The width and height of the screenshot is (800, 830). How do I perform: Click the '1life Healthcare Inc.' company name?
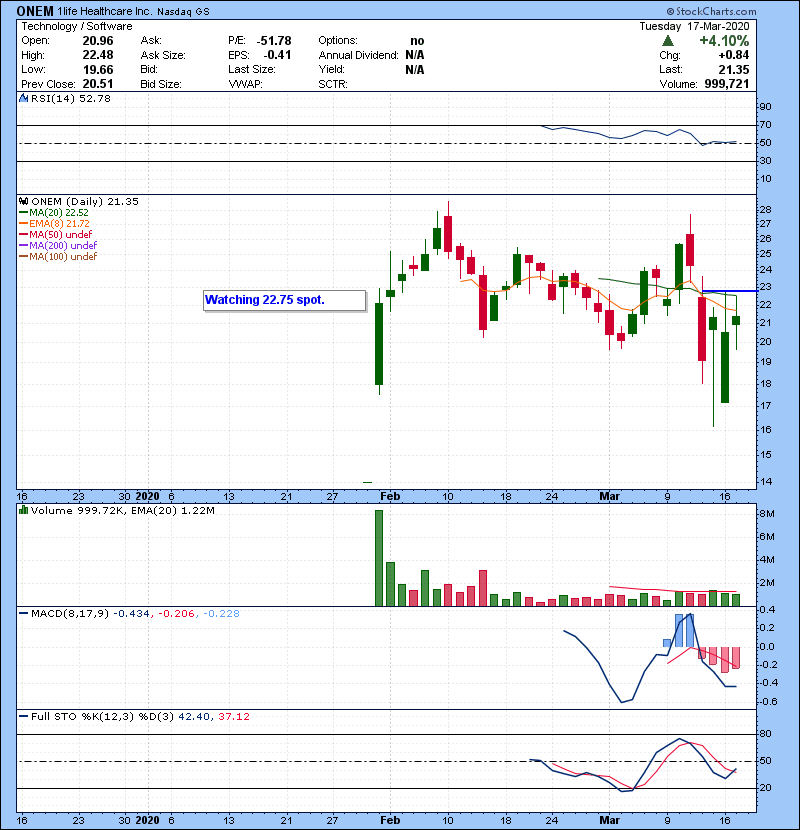(105, 11)
